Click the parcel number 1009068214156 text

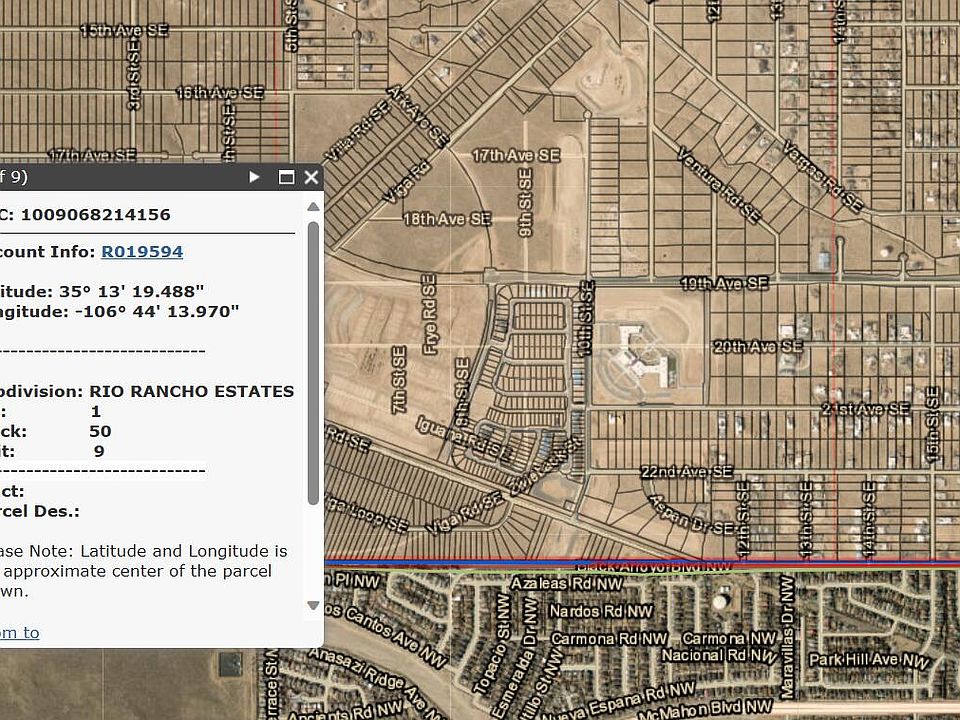[x=96, y=215]
